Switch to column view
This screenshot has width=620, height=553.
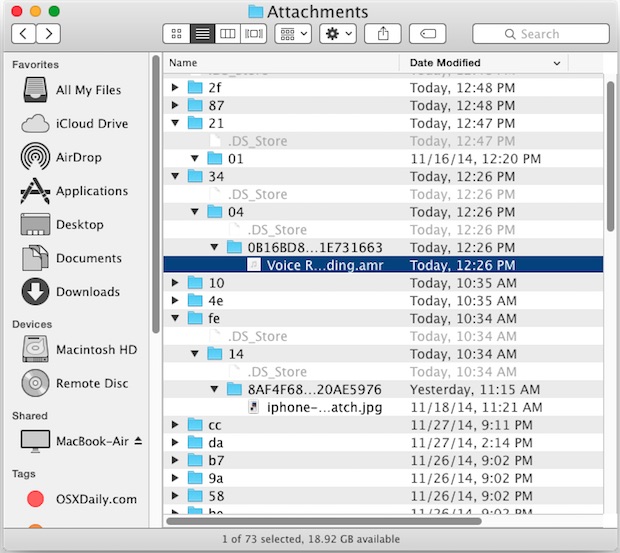(228, 34)
